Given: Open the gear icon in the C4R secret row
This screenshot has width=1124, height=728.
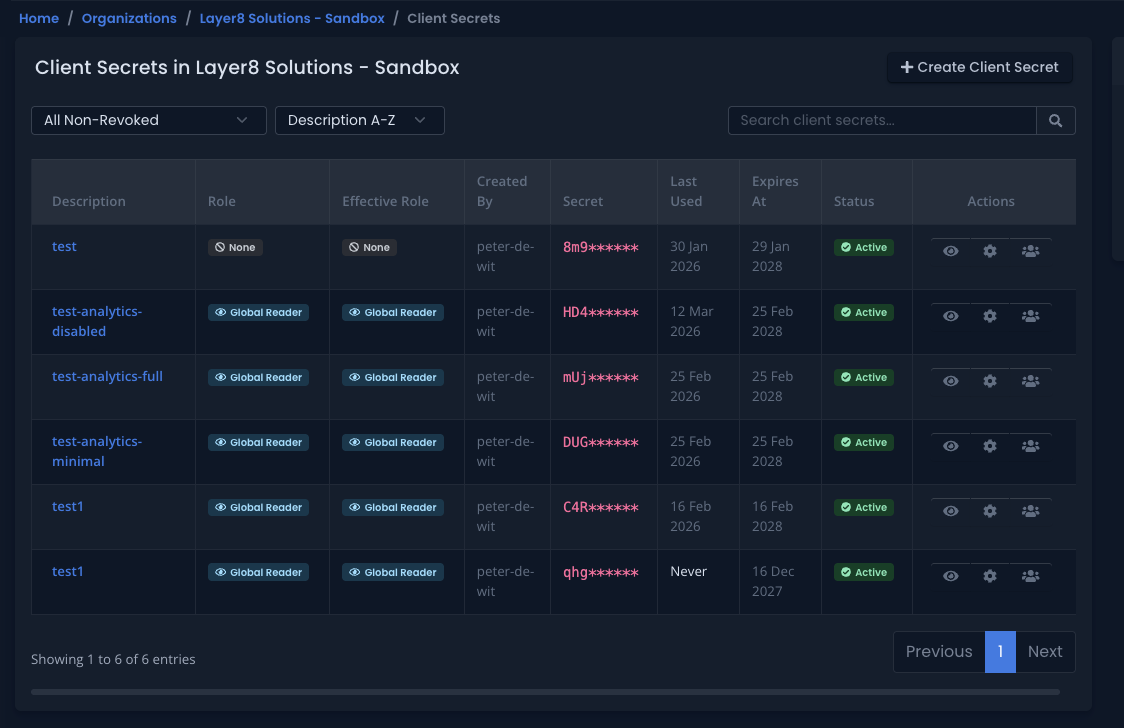Looking at the screenshot, I should point(990,511).
